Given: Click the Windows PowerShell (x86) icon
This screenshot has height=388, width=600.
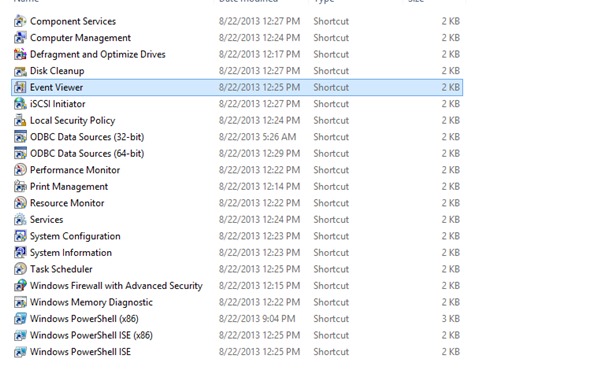Looking at the screenshot, I should pos(20,319).
